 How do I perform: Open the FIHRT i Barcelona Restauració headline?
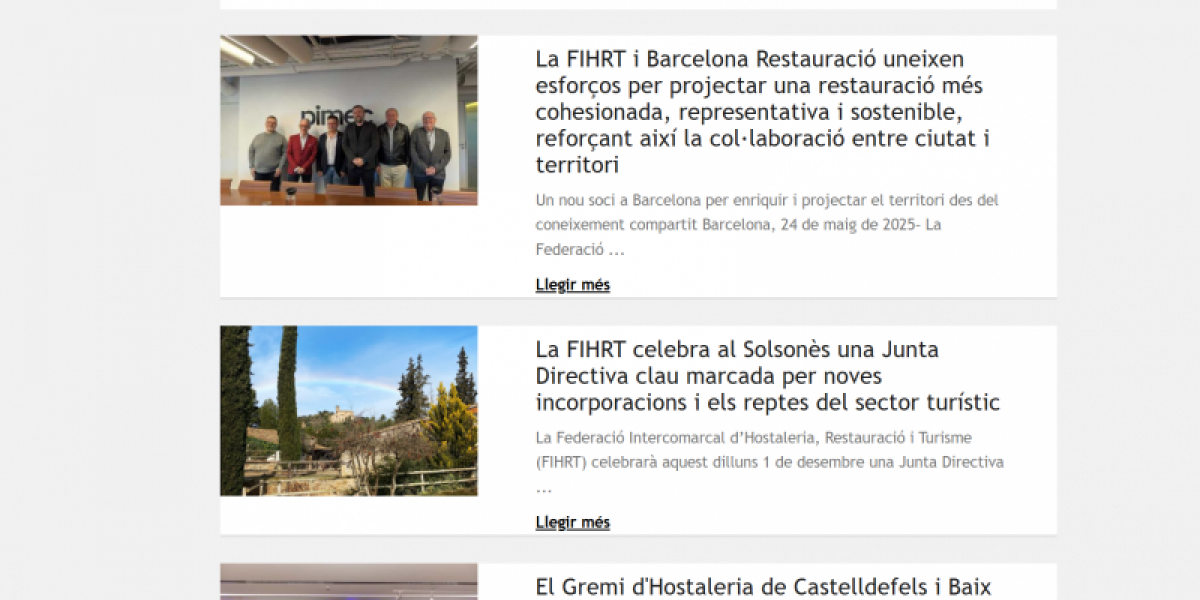tap(762, 112)
